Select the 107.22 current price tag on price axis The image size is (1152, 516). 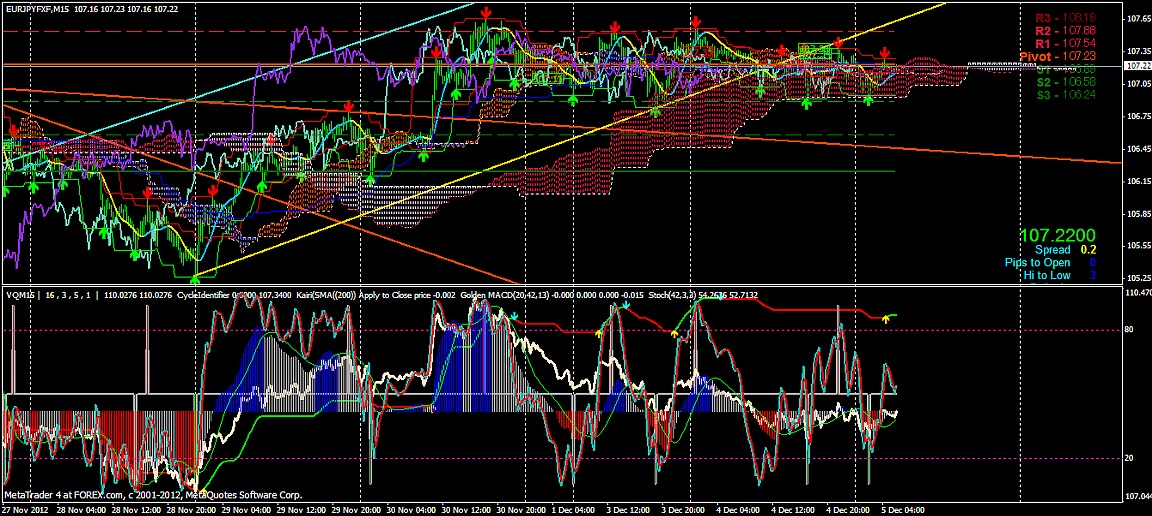tap(1137, 66)
